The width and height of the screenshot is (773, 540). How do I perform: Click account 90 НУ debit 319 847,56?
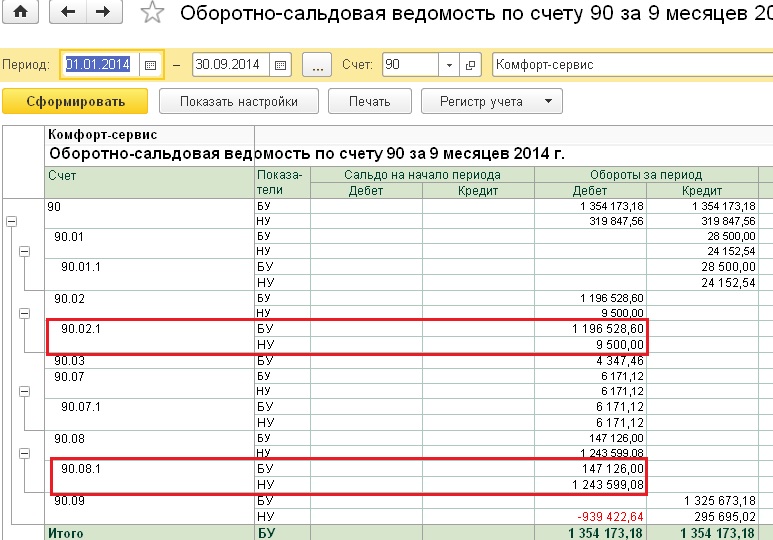tap(616, 221)
